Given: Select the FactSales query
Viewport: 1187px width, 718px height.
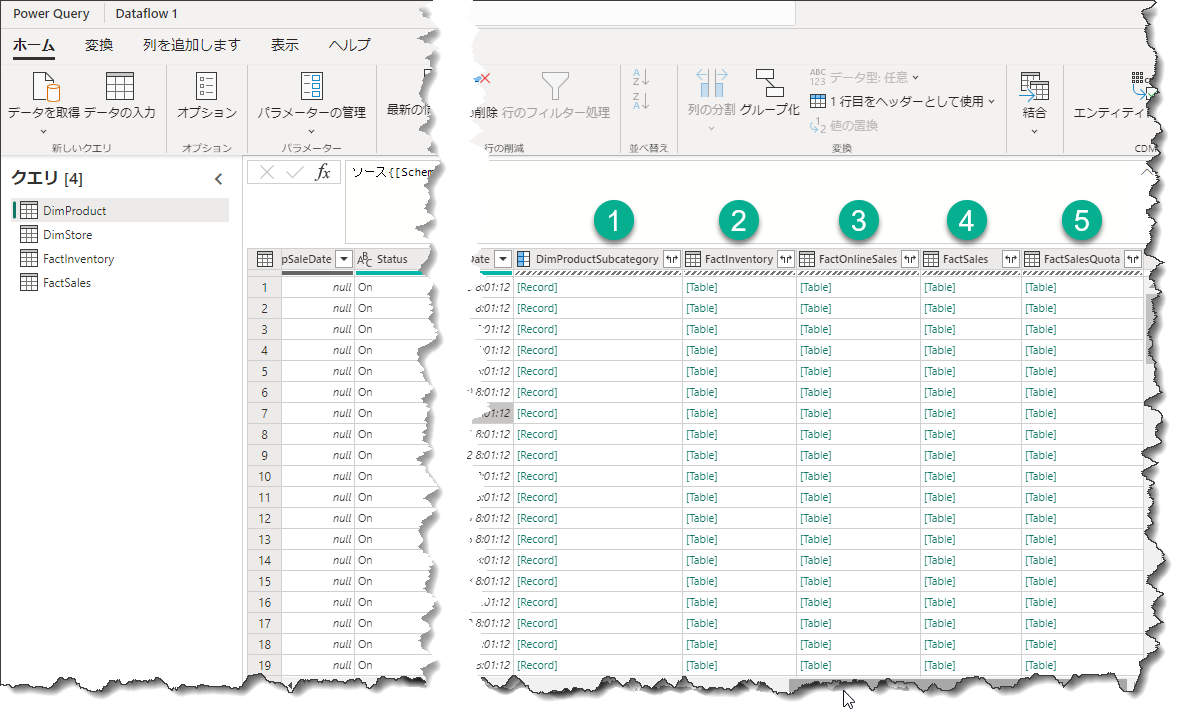Looking at the screenshot, I should (120, 283).
